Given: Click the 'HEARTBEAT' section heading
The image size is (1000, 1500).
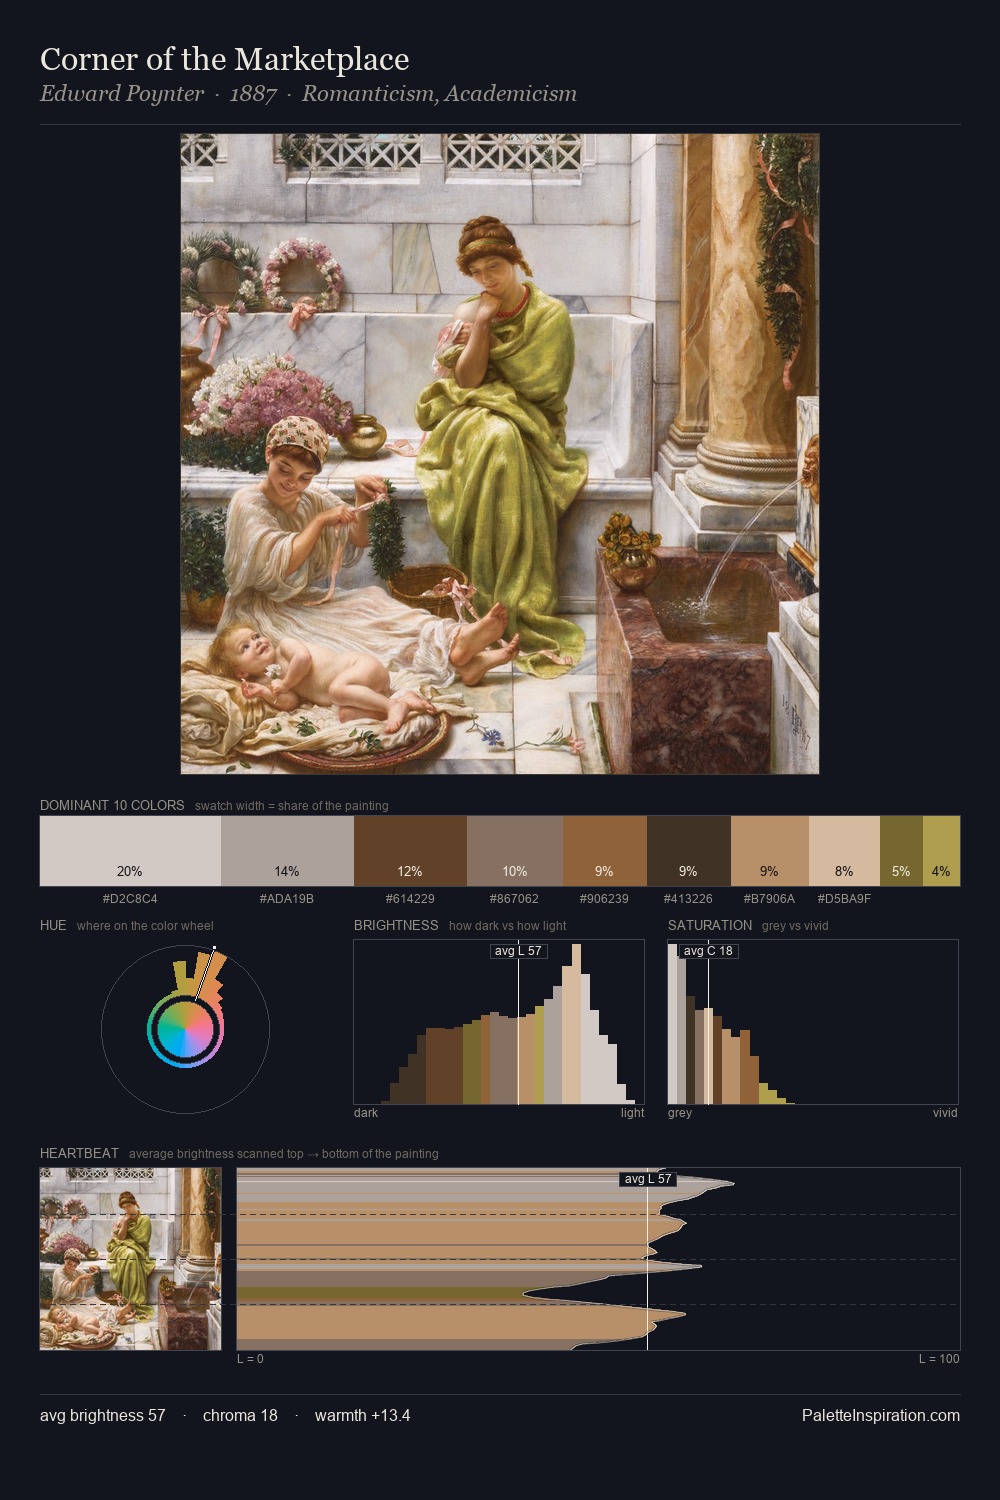Looking at the screenshot, I should click(x=79, y=1153).
